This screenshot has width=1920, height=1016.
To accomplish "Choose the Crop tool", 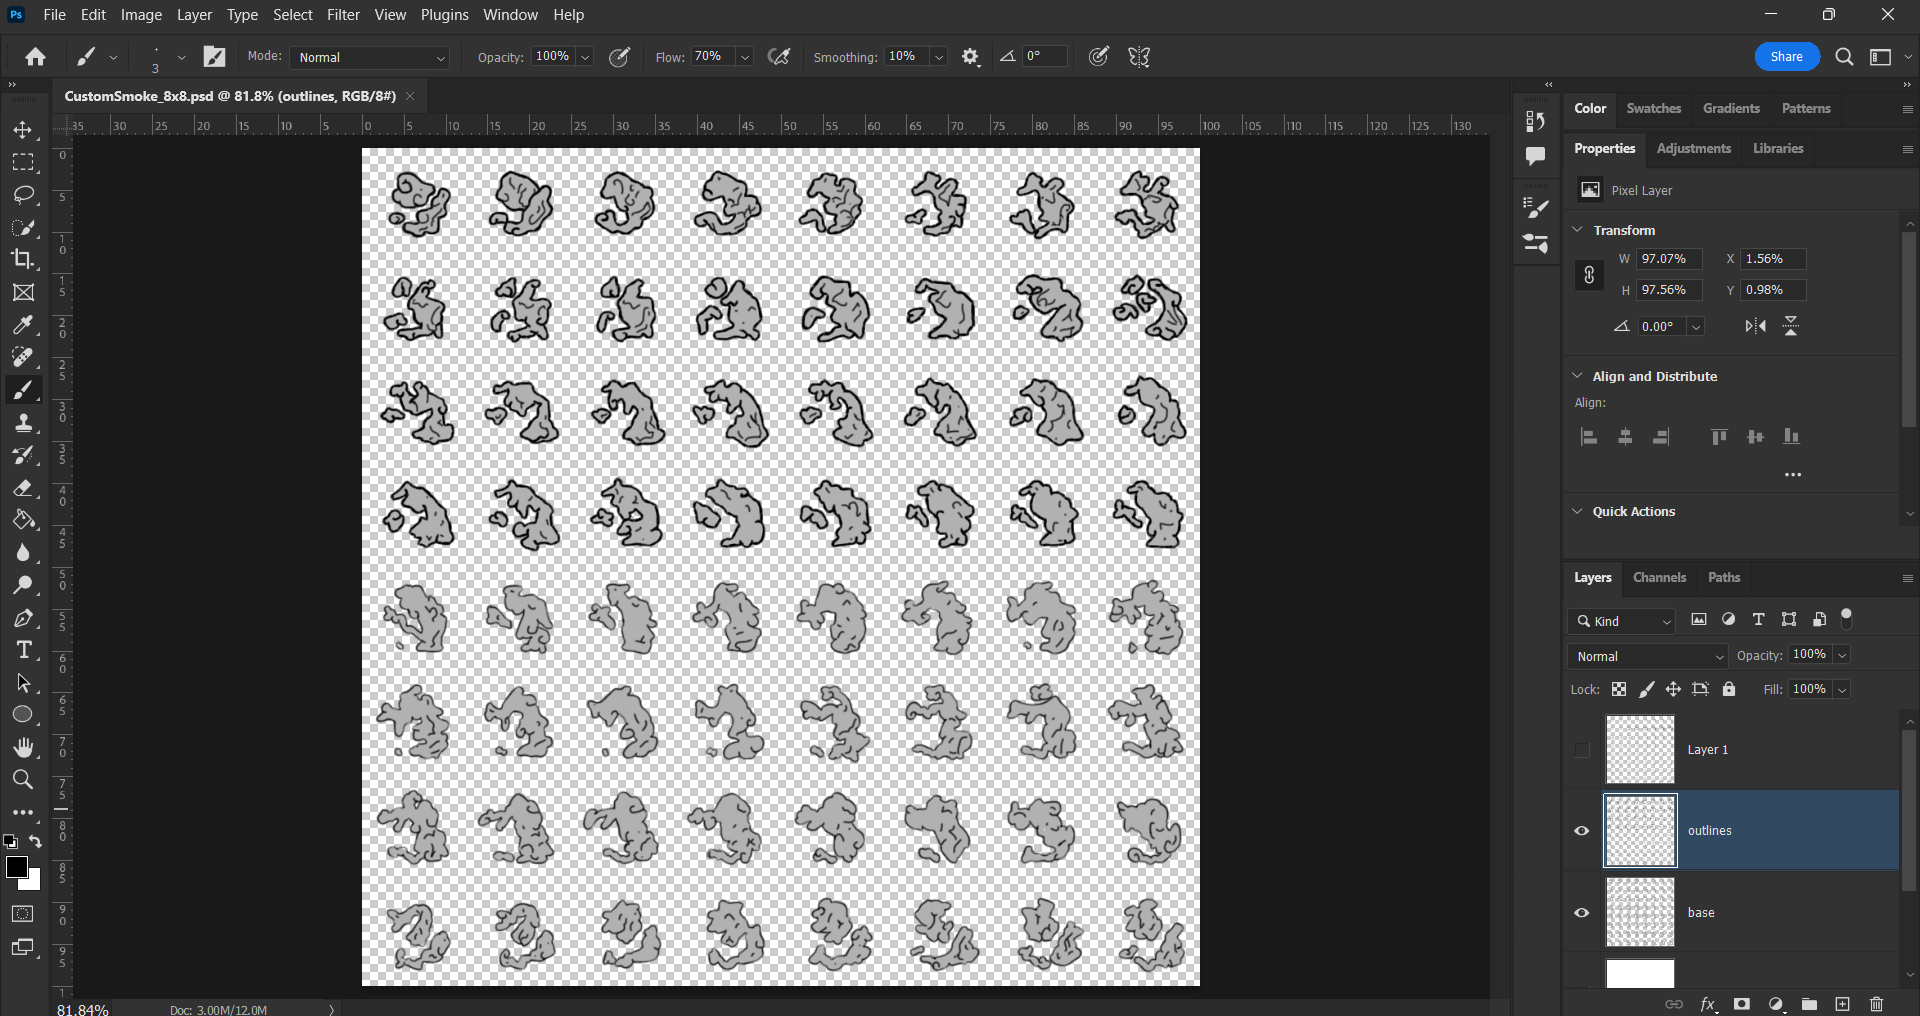I will pyautogui.click(x=23, y=259).
